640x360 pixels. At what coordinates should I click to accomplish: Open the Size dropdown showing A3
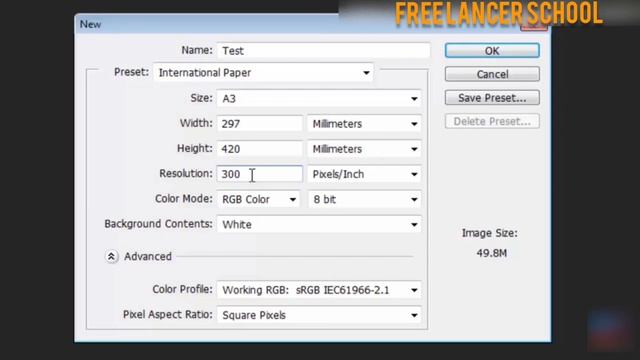319,98
